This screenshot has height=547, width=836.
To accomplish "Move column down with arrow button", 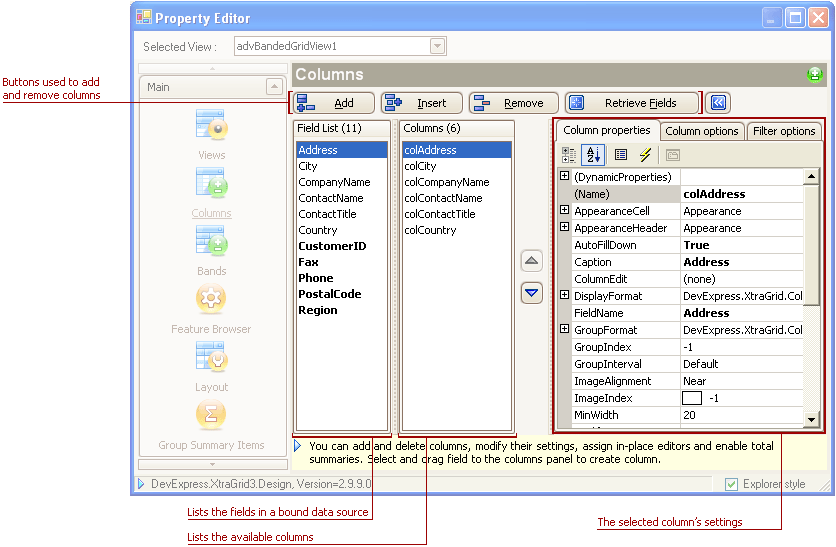I will (532, 293).
